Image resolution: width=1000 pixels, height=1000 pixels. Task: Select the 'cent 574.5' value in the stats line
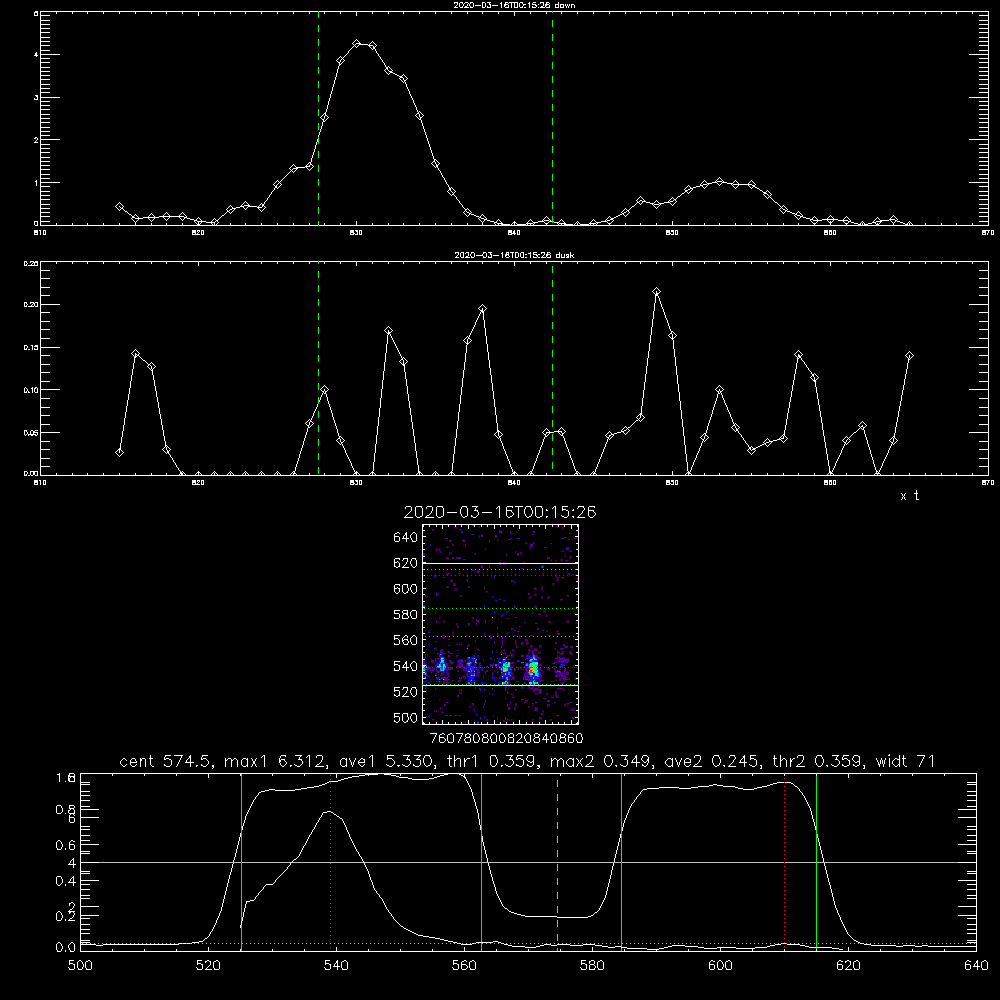(163, 761)
